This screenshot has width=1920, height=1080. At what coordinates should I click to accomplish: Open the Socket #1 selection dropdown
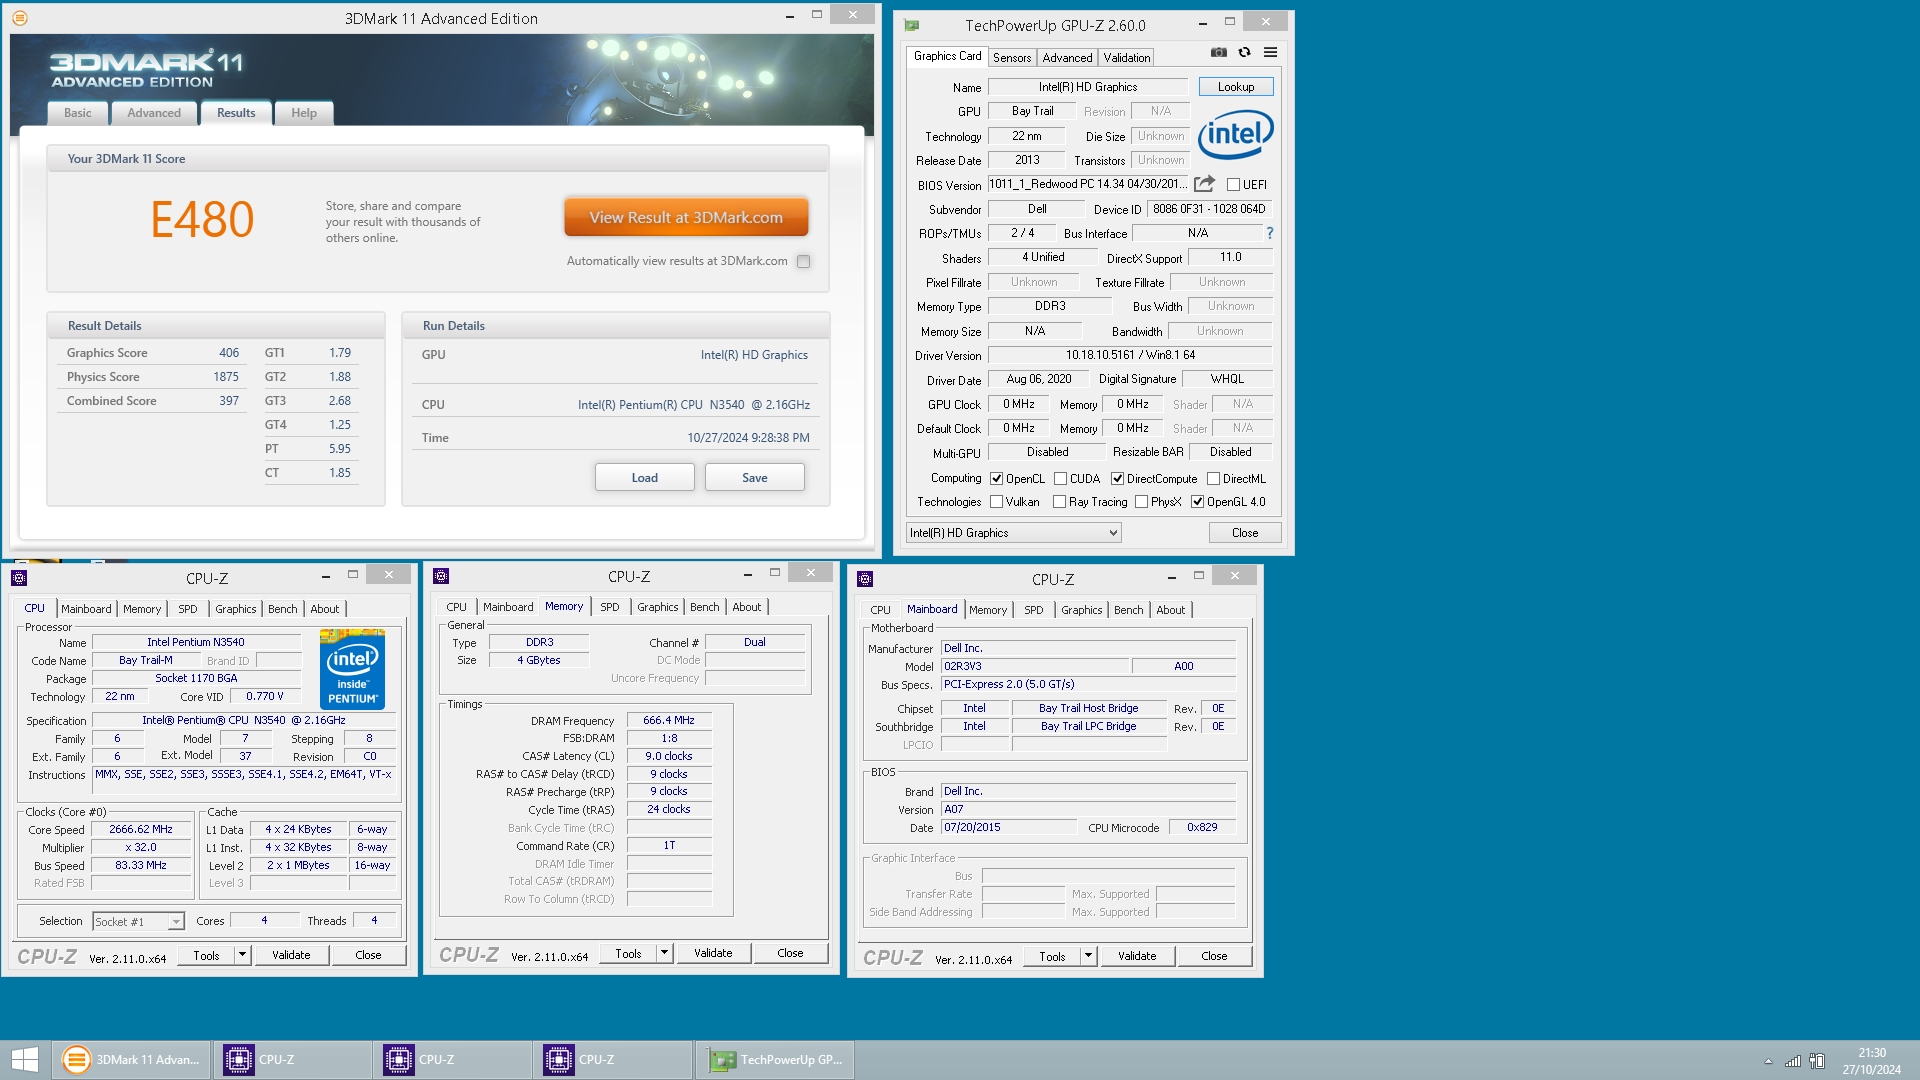[138, 921]
